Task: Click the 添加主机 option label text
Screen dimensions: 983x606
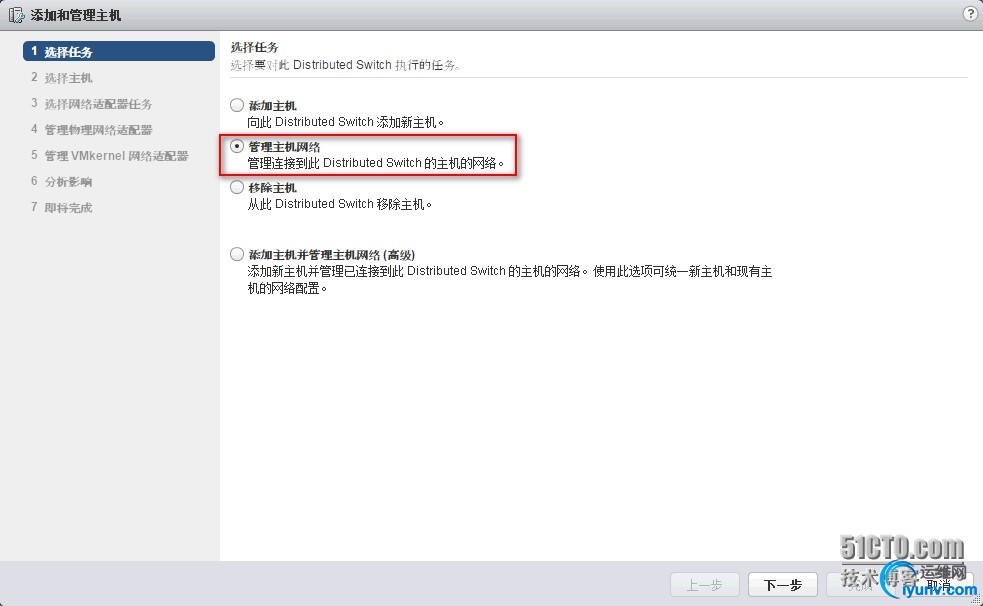Action: [x=272, y=105]
